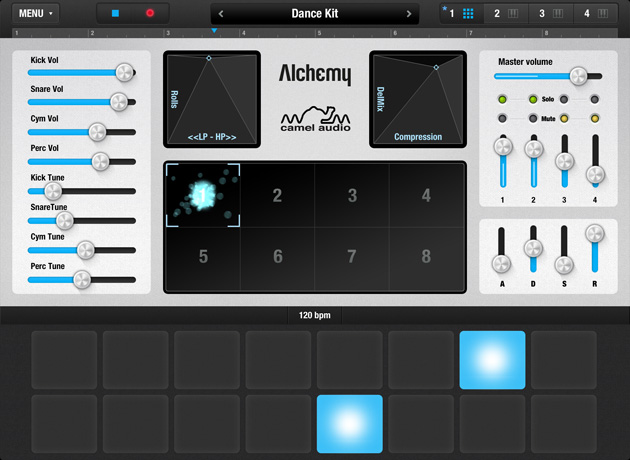Click the keyboard icon on tab 4
630x460 pixels.
point(603,14)
